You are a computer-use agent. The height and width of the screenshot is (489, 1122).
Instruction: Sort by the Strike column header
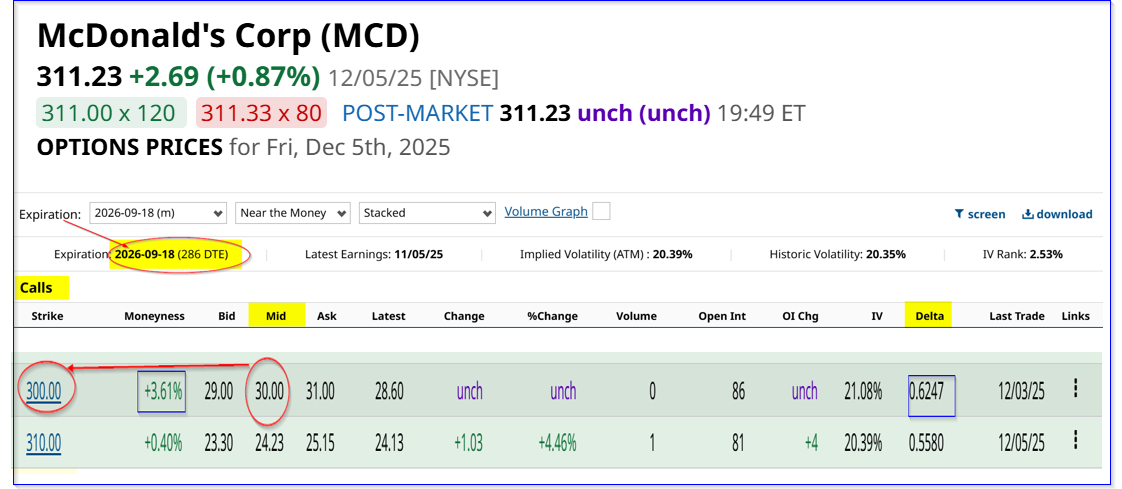coord(47,316)
